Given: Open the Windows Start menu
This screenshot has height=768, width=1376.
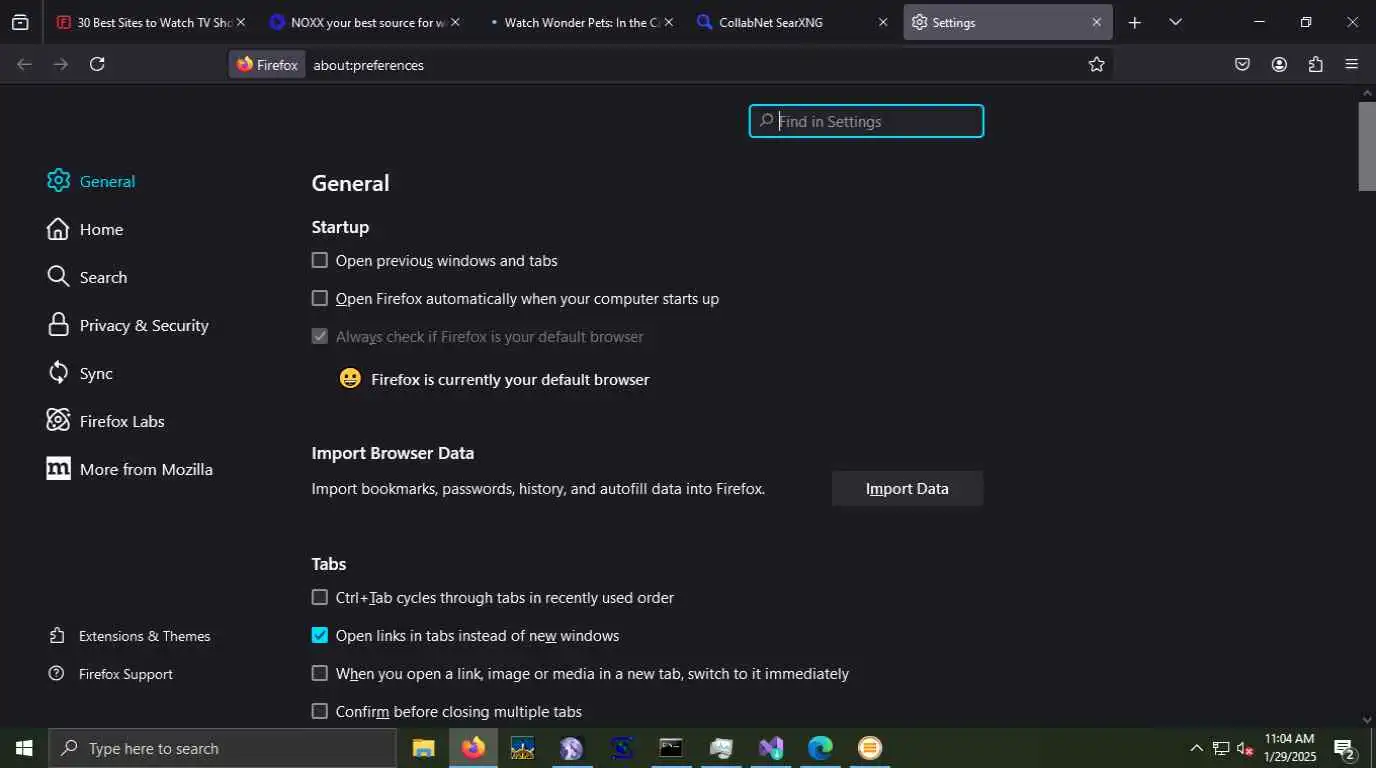Looking at the screenshot, I should click(24, 748).
